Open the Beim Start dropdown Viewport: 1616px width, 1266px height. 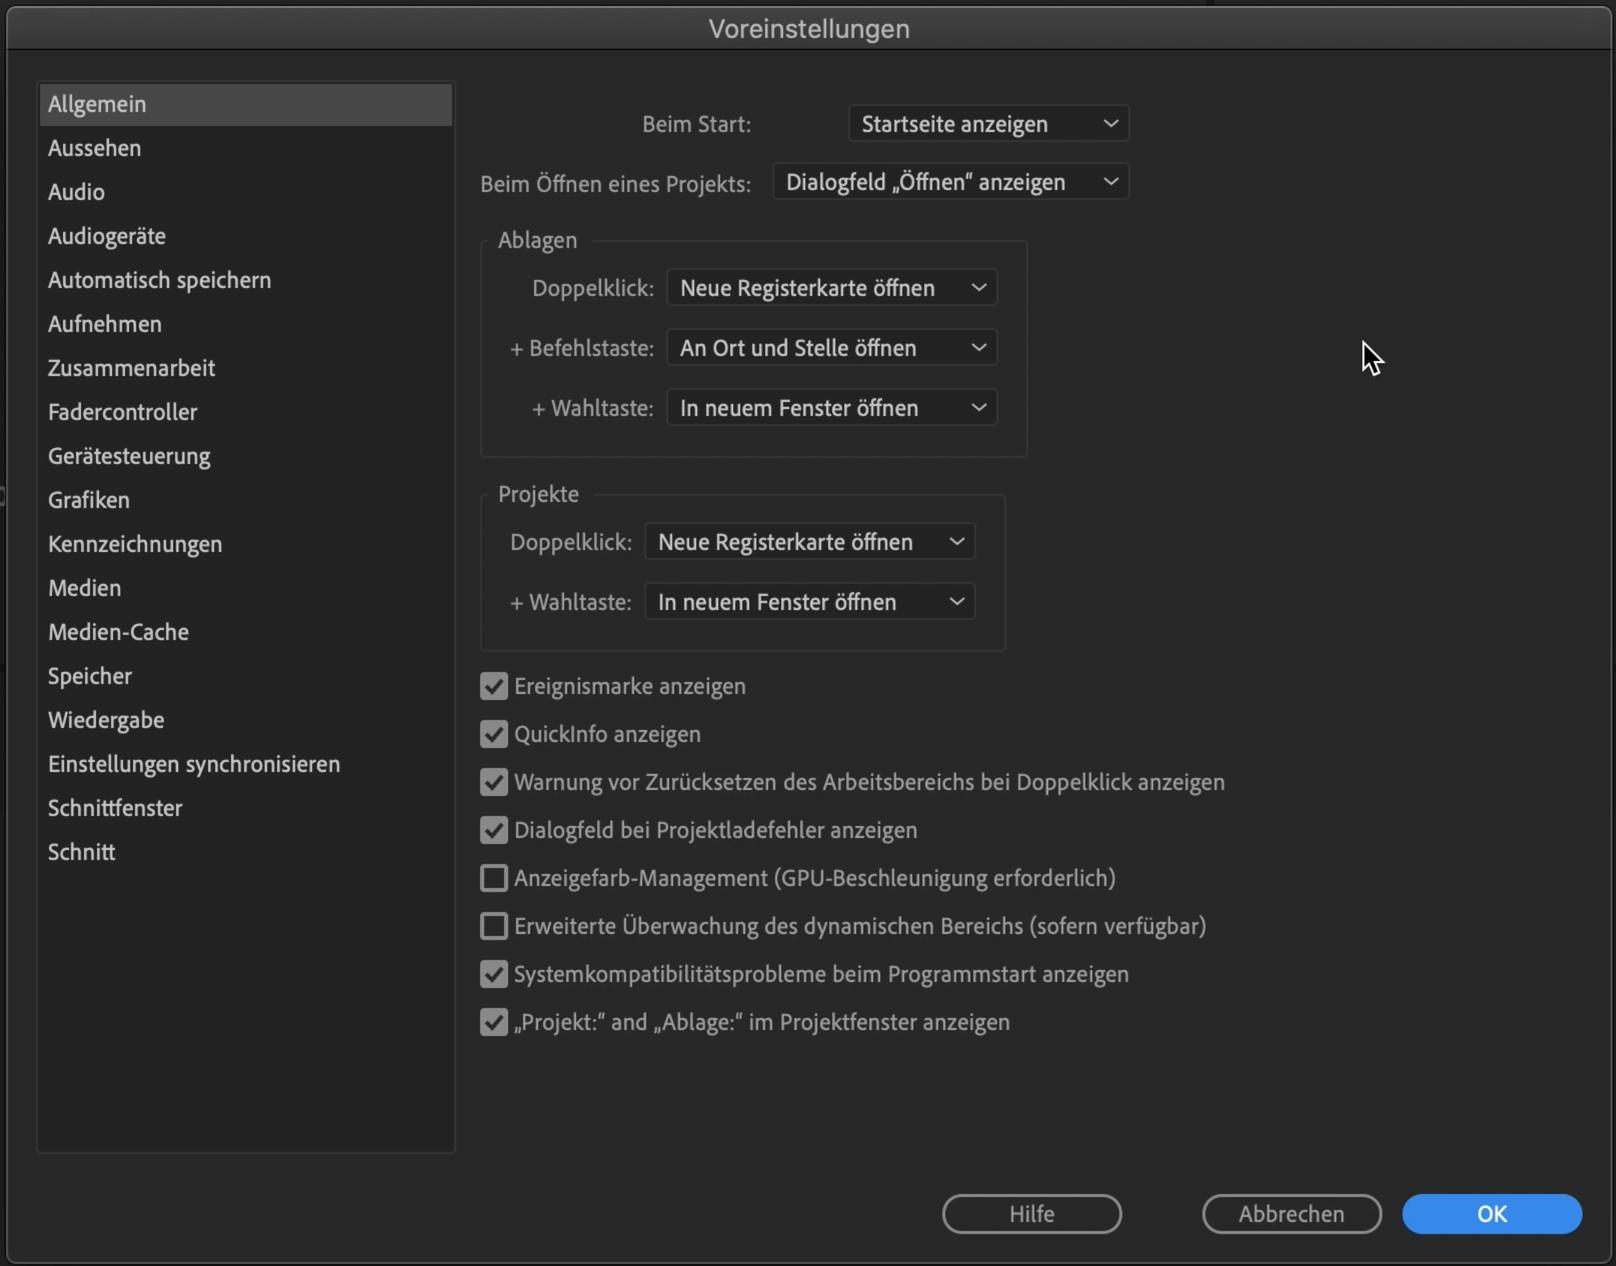tap(988, 124)
